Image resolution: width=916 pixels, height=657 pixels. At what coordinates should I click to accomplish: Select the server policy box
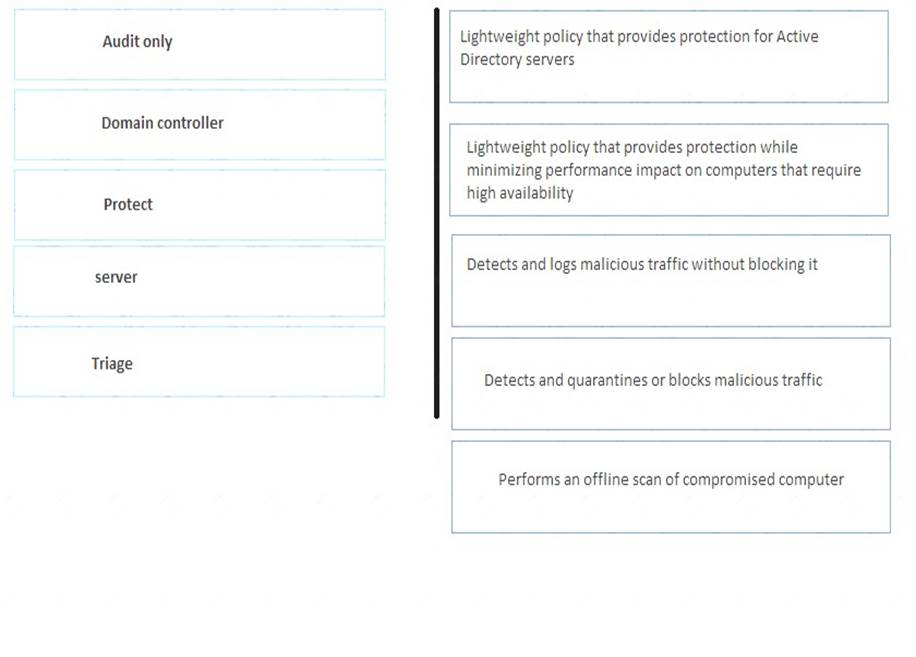199,281
